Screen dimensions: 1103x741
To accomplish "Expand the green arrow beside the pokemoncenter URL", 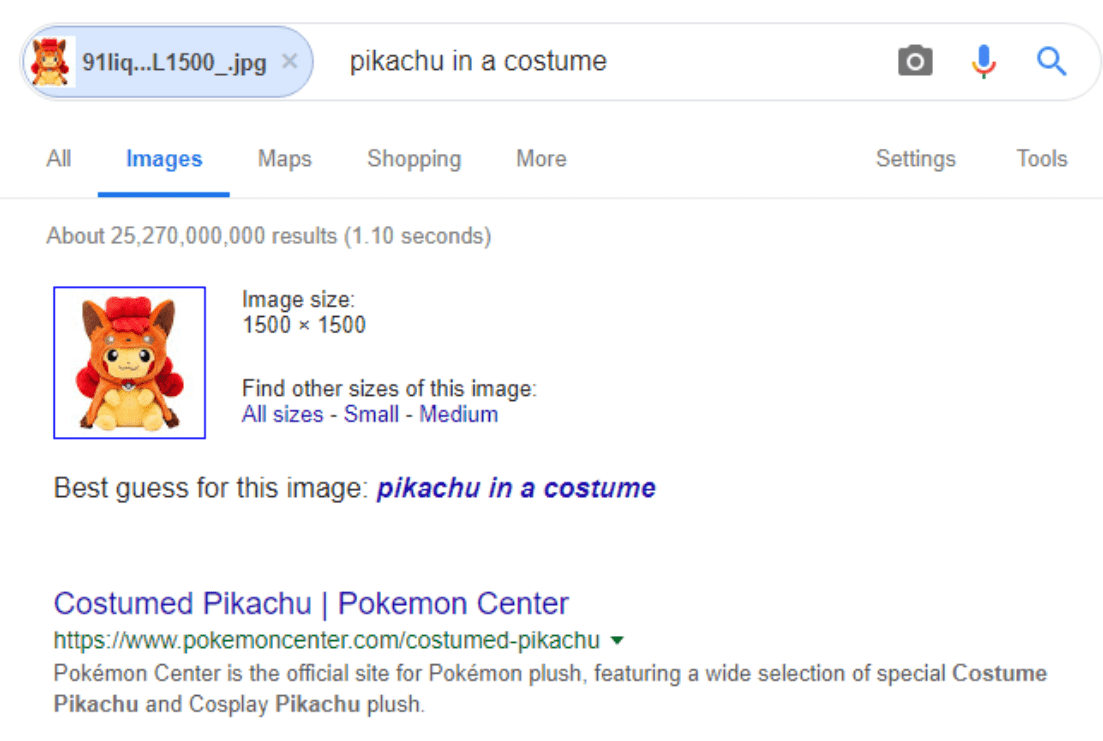I will point(617,641).
